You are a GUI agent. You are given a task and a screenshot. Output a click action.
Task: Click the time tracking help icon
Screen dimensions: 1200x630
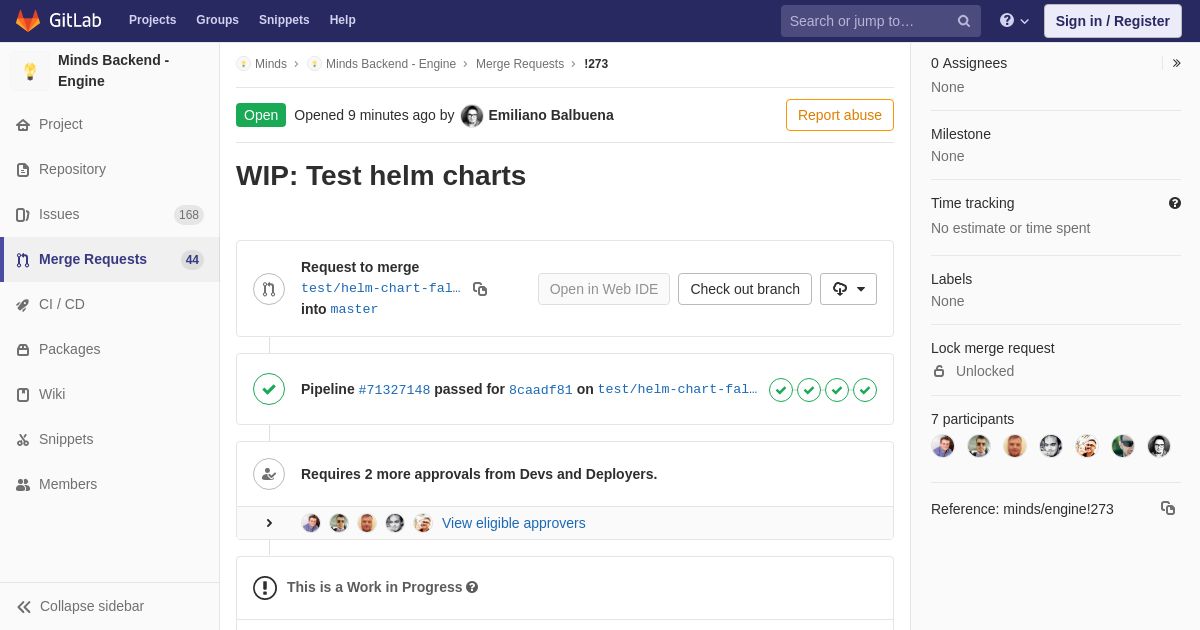(x=1174, y=203)
